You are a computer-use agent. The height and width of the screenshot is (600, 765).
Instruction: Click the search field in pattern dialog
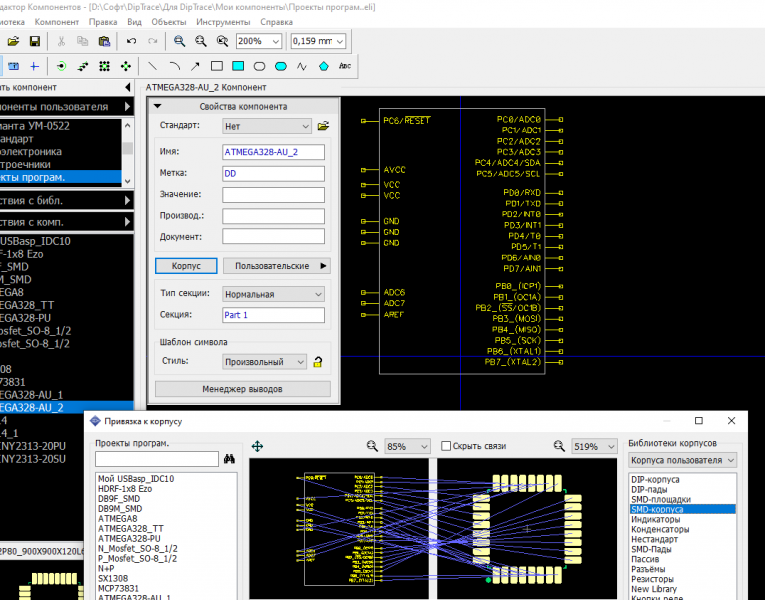pos(157,459)
